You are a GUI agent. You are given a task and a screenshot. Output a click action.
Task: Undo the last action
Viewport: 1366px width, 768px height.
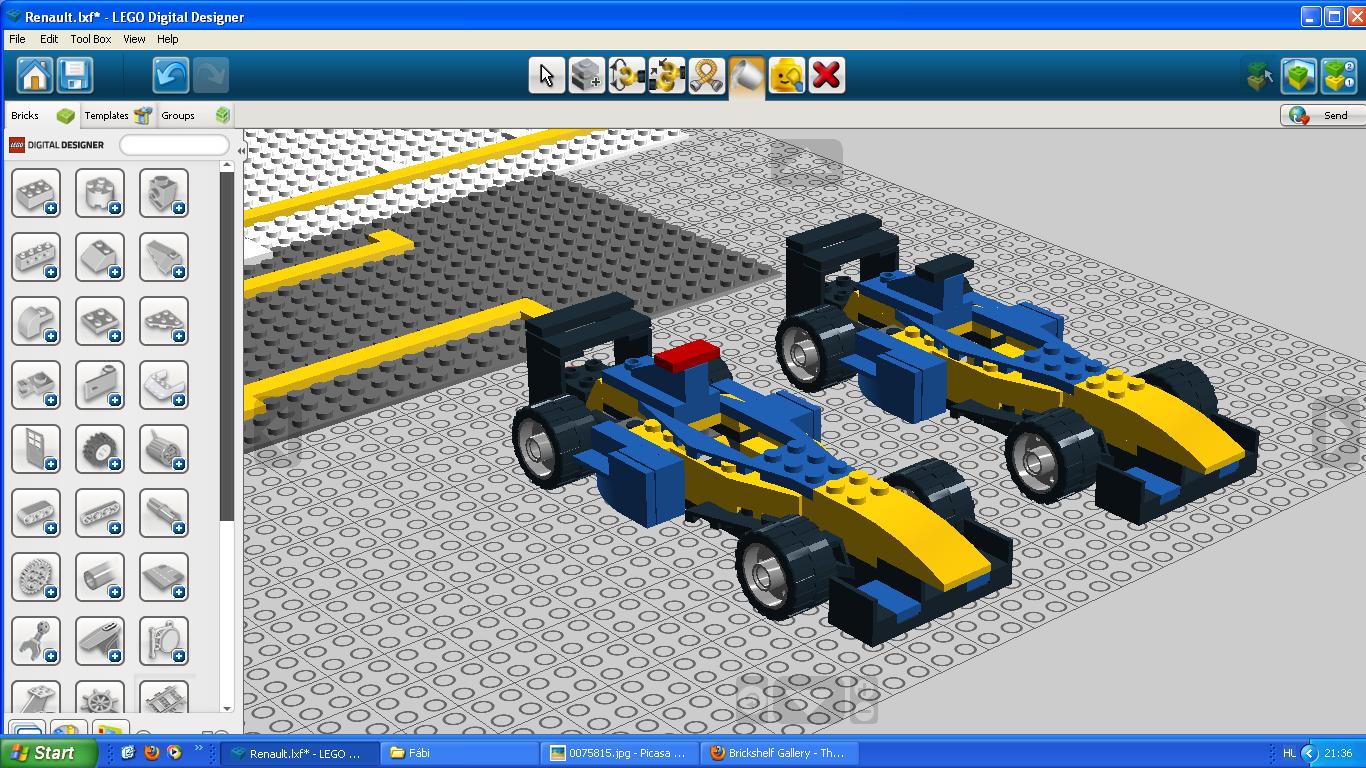coord(171,75)
